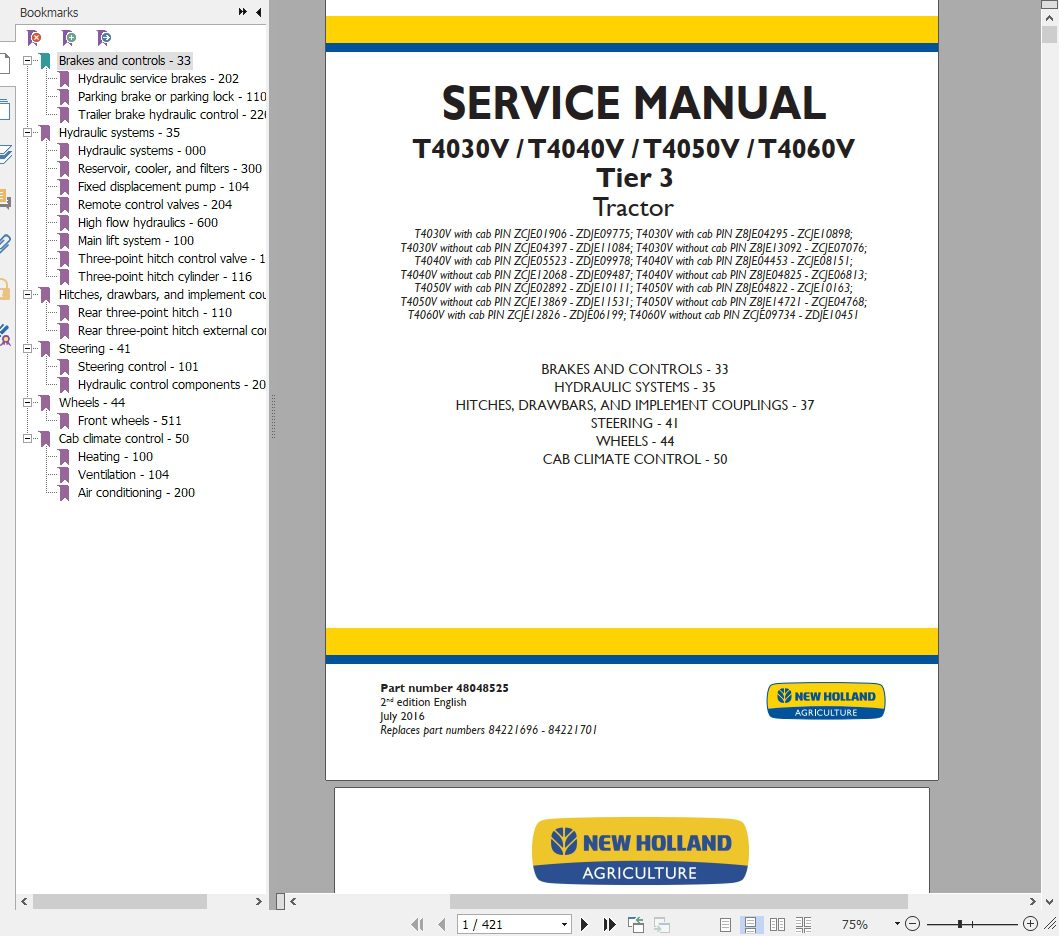Delete the selected bookmark

(x=34, y=38)
